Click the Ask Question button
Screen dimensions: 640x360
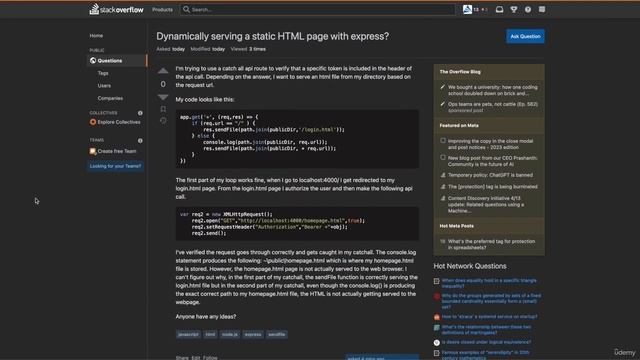(525, 36)
